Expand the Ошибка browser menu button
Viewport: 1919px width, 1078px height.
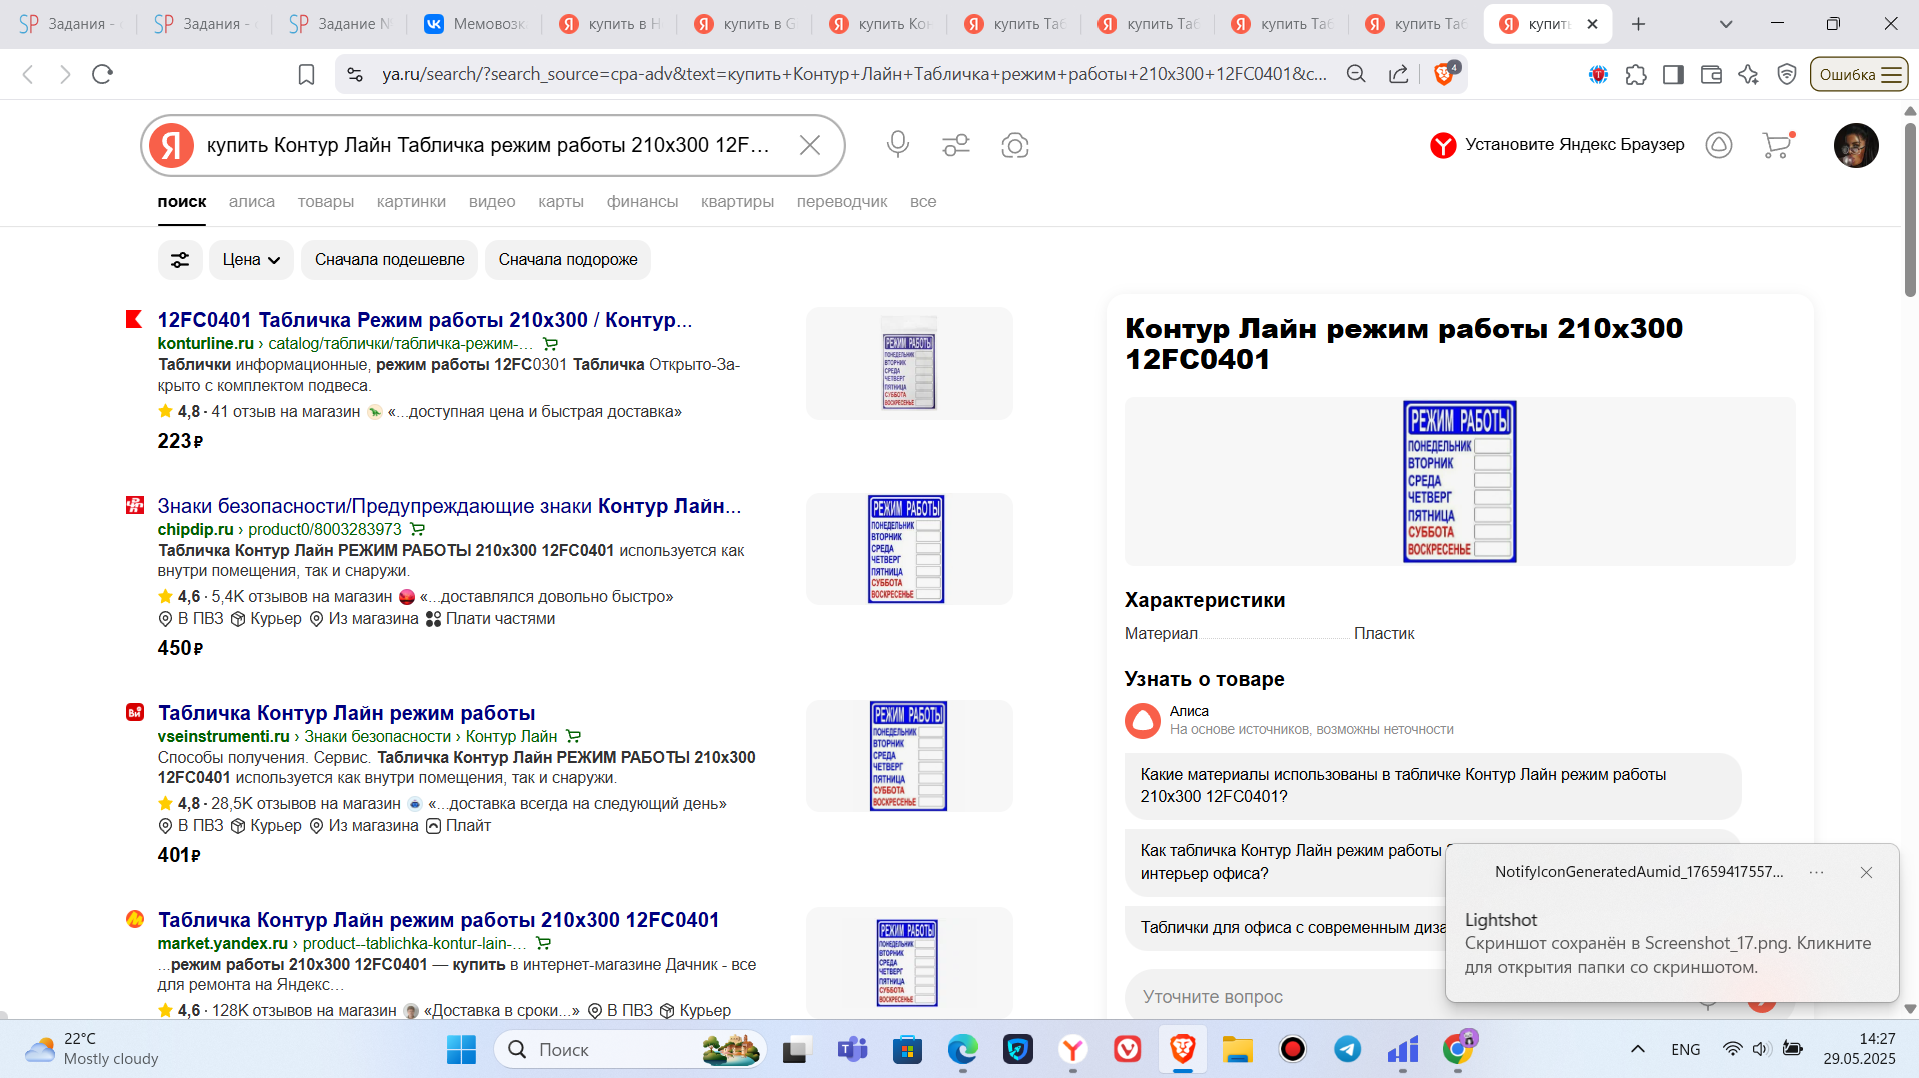click(x=1859, y=74)
